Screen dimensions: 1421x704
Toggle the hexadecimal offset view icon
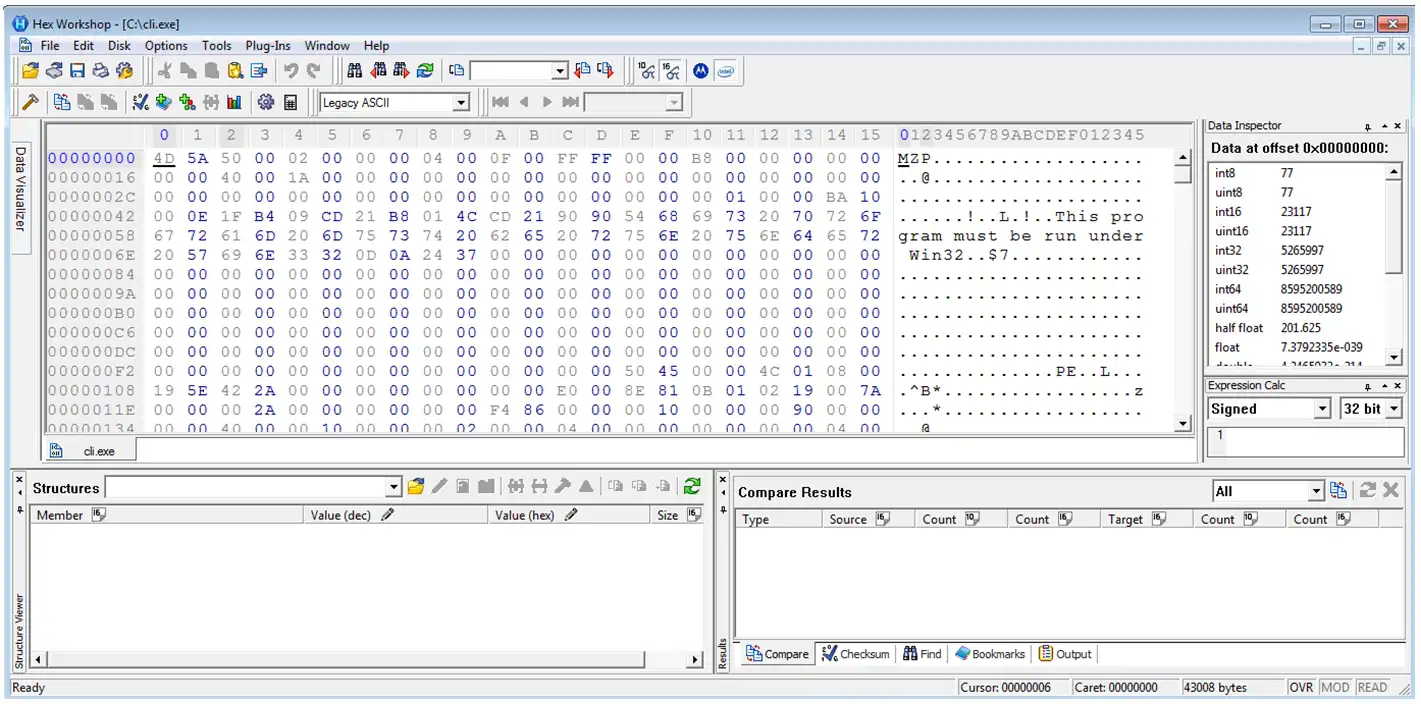(671, 71)
